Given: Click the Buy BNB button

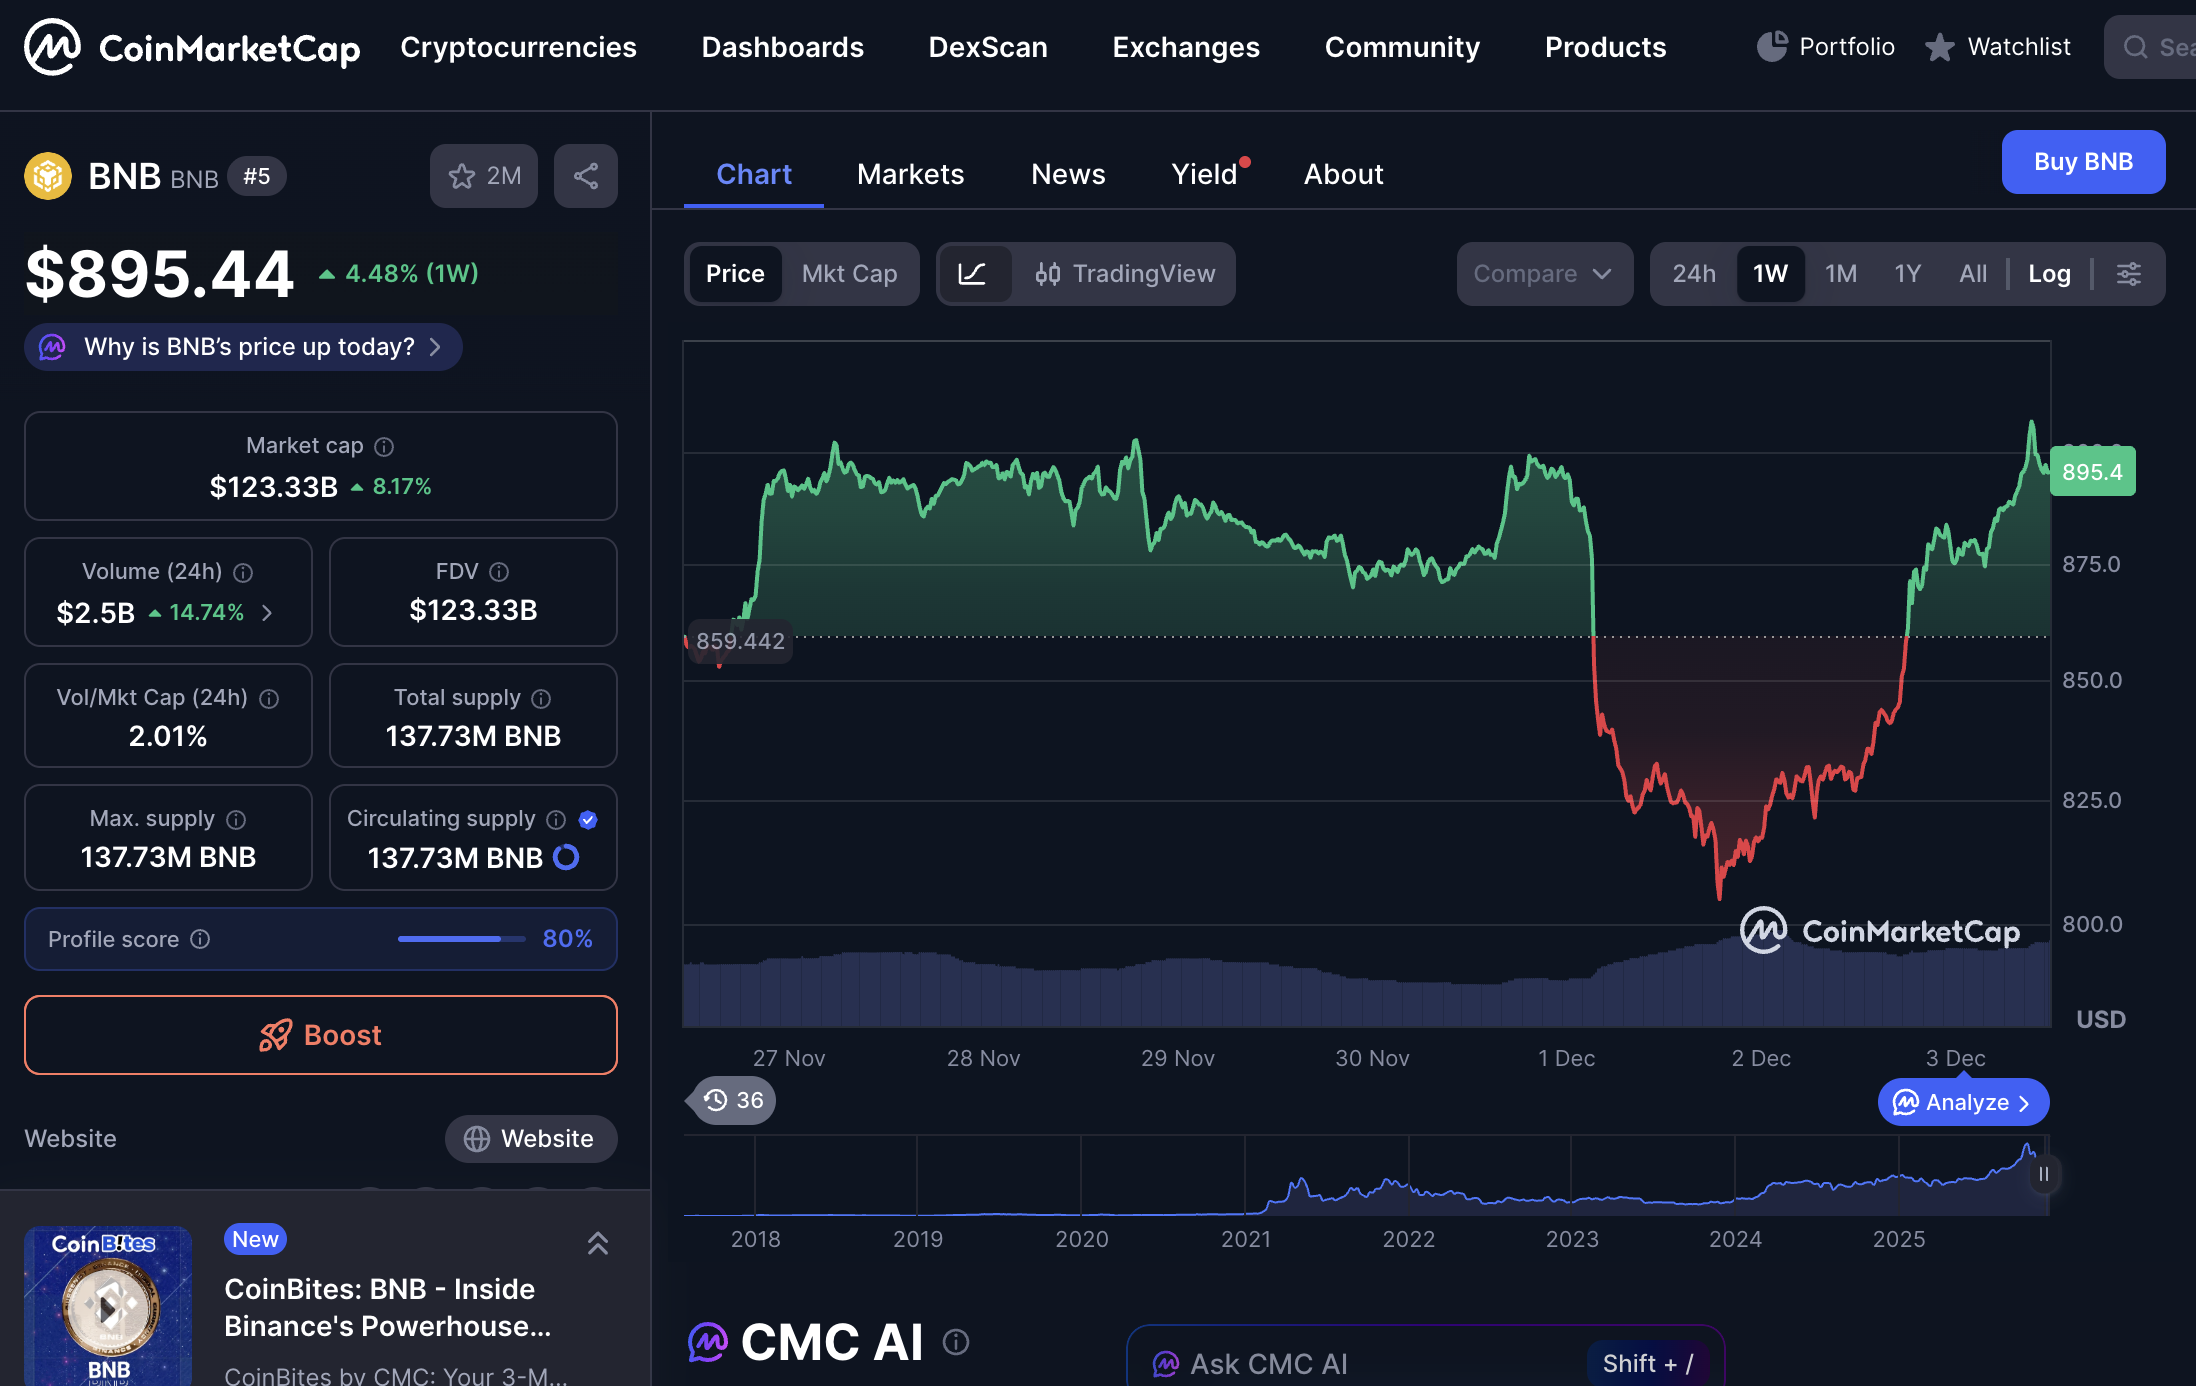Looking at the screenshot, I should 2082,162.
